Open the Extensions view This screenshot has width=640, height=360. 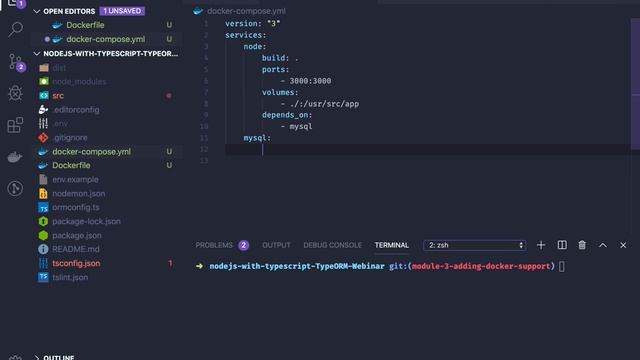(x=16, y=125)
